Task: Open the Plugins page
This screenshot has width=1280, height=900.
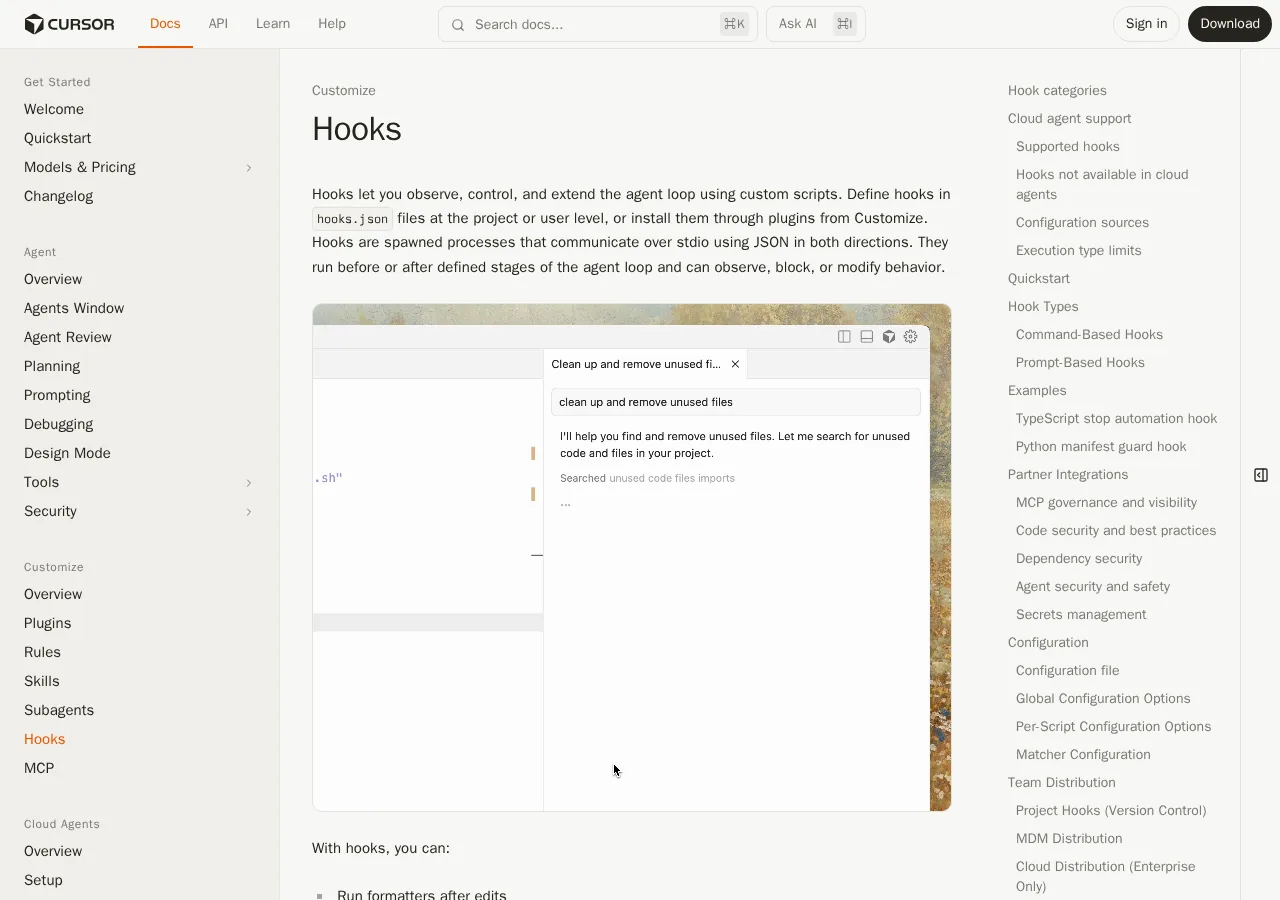Action: coord(48,623)
